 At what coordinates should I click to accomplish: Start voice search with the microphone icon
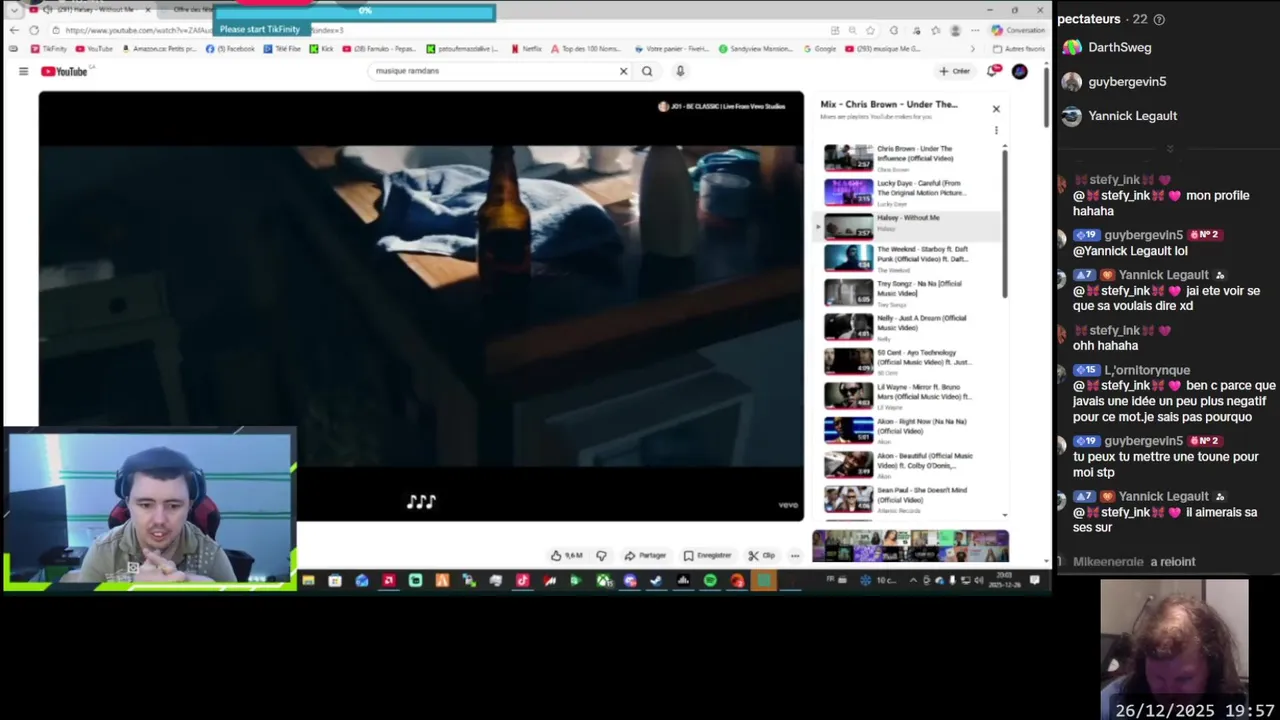(x=680, y=71)
